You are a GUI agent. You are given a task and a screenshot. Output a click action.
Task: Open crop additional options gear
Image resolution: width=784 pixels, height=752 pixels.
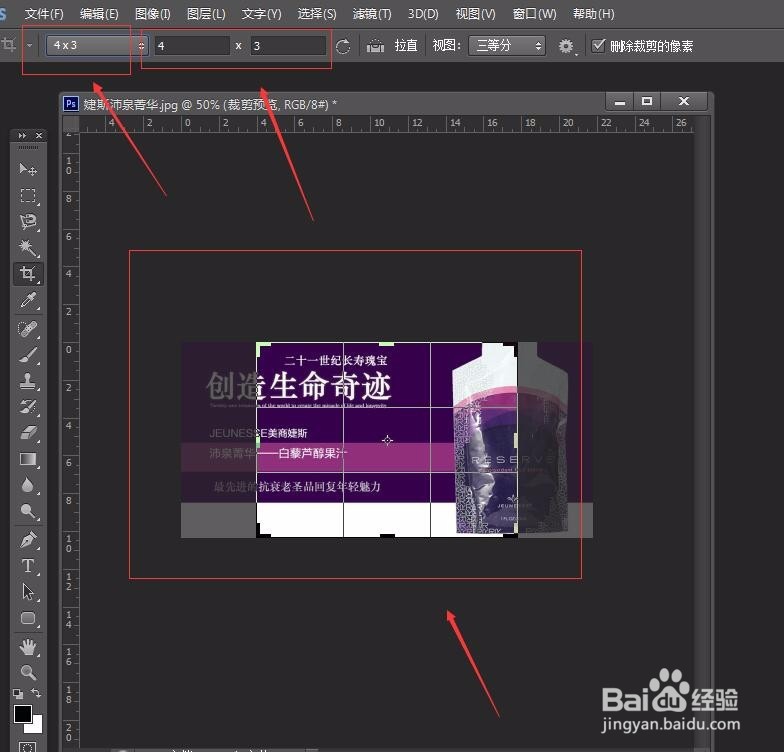566,46
